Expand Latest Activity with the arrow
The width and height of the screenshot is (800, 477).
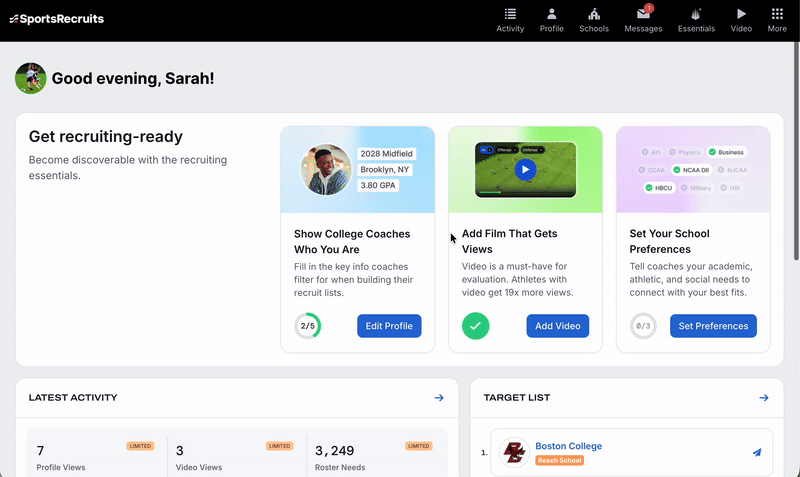pyautogui.click(x=439, y=398)
